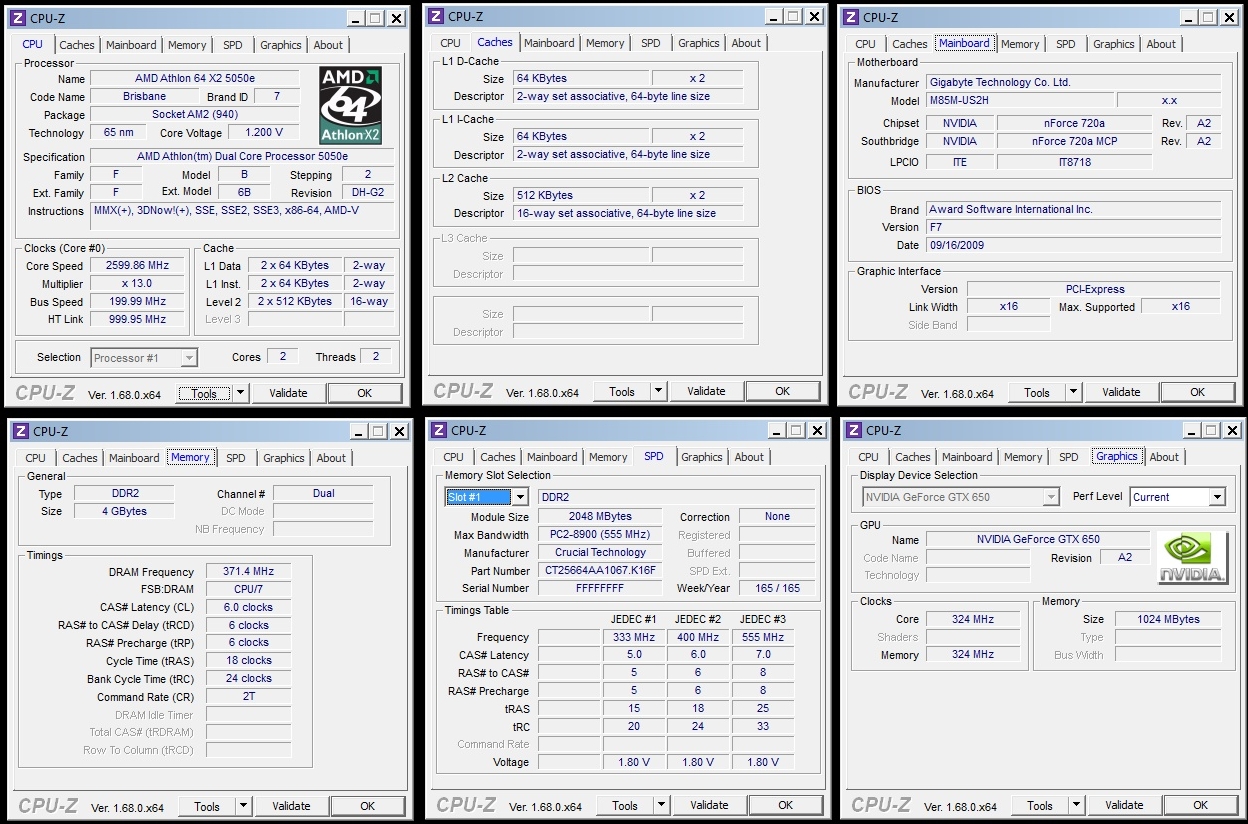Screen dimensions: 1248x824
Task: Open the NVIDIA GeForce GTX 650 display device dropdown
Action: tap(1051, 497)
